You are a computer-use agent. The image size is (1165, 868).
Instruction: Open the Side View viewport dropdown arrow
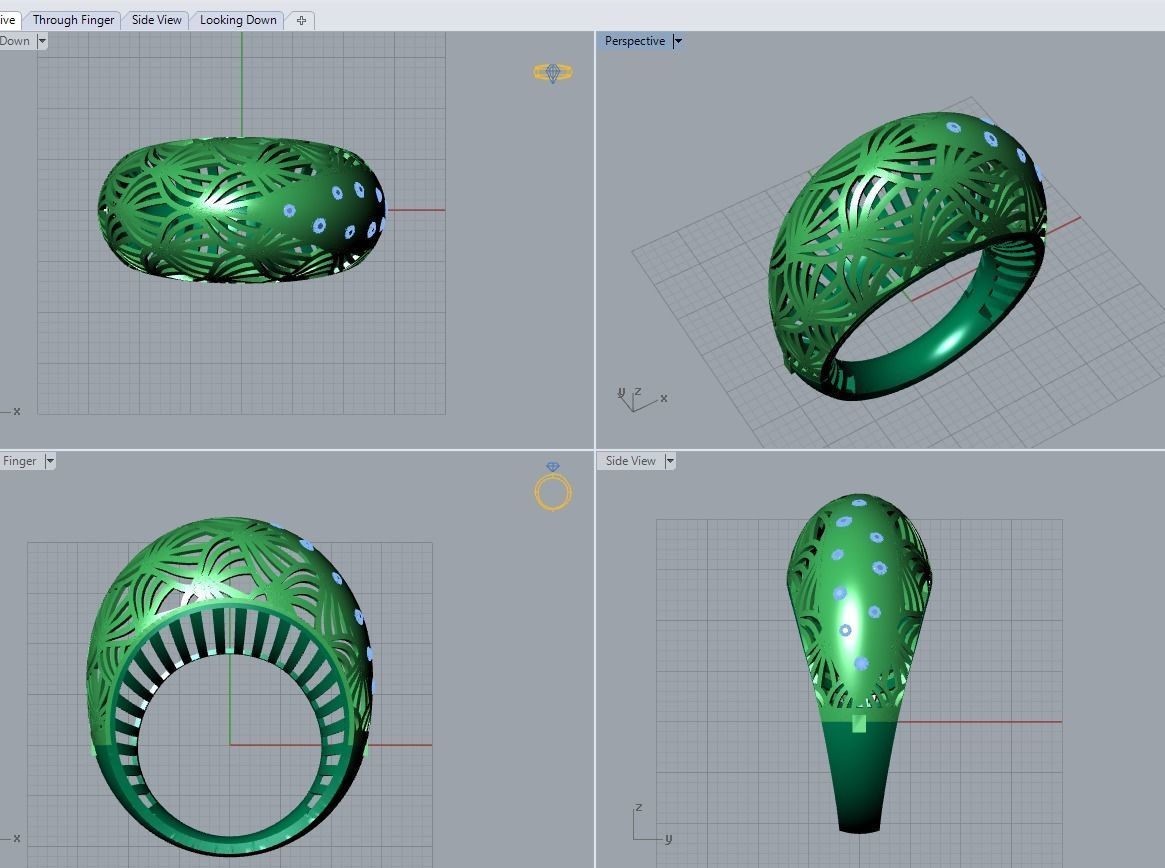pyautogui.click(x=669, y=461)
